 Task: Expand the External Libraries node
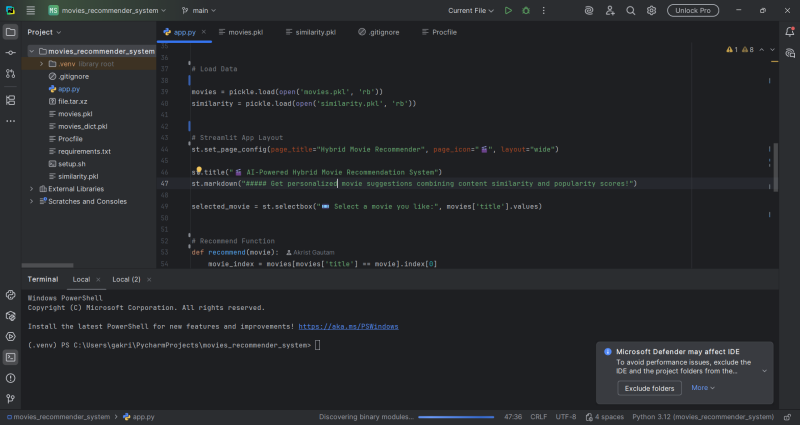coord(31,188)
